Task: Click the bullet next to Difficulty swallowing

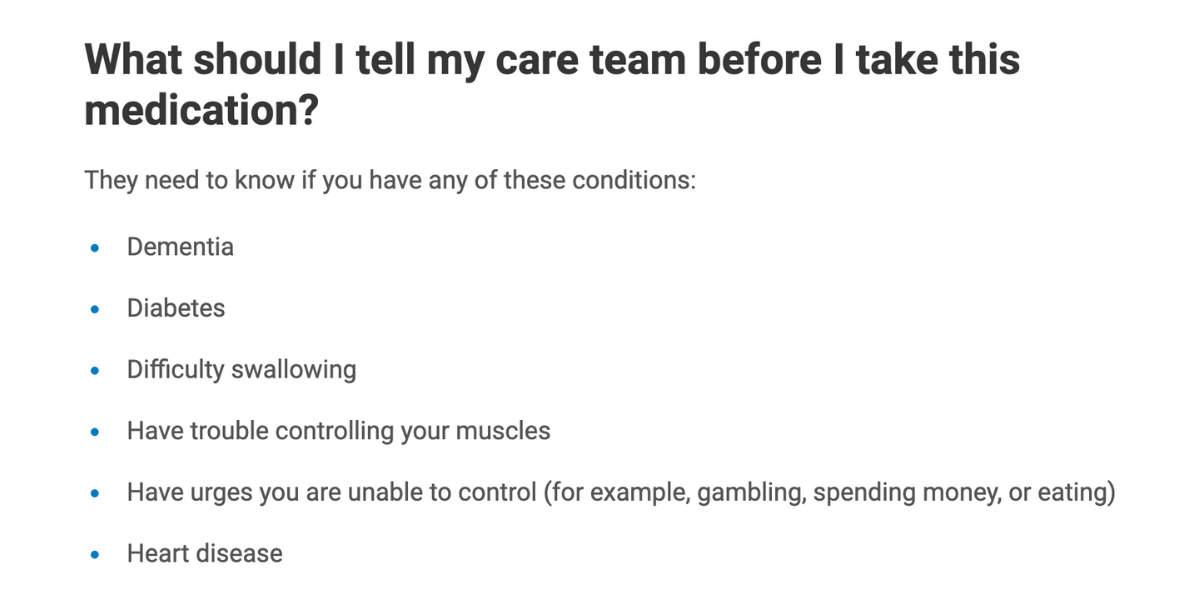Action: (x=95, y=371)
